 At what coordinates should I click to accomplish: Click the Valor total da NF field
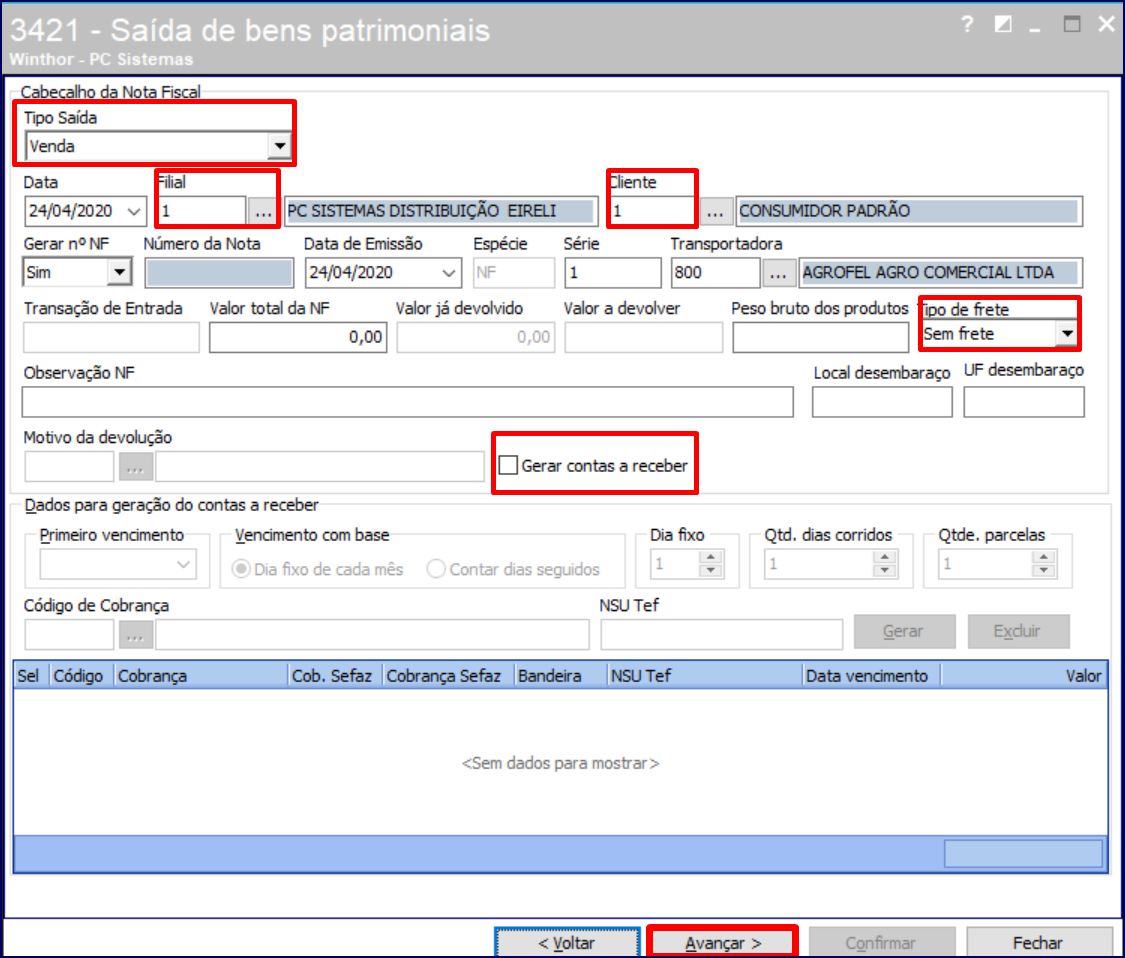coord(298,337)
